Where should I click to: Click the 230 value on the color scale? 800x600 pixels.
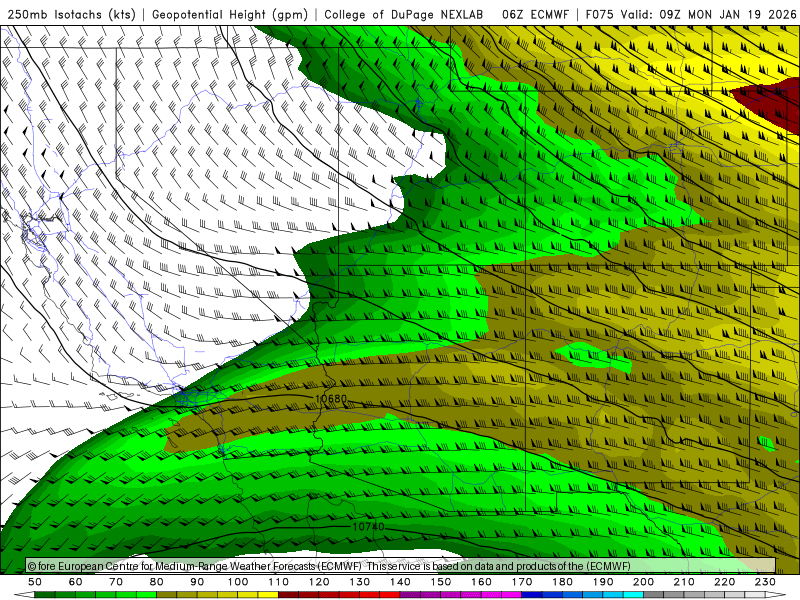765,582
